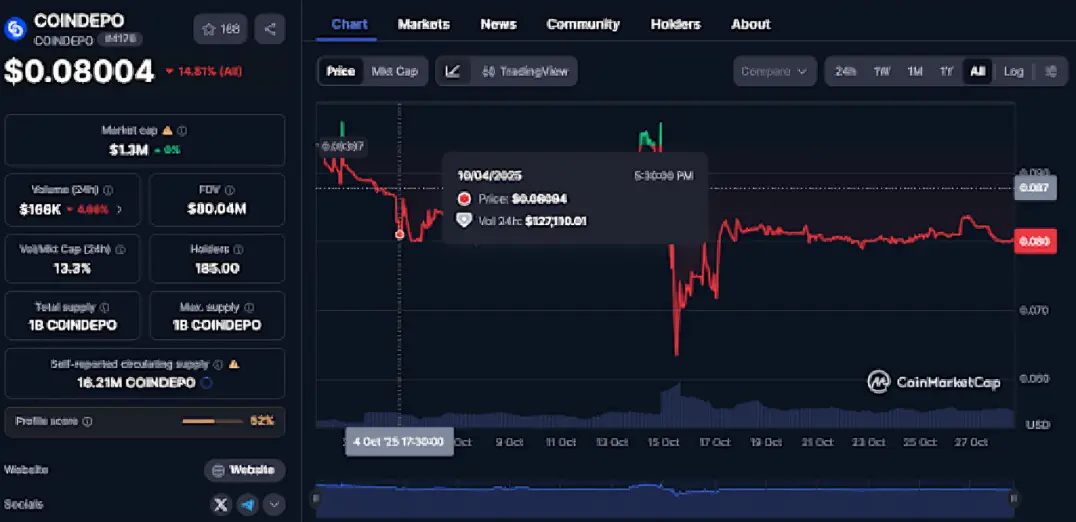This screenshot has width=1076, height=522.
Task: Open the Holders info icon
Action: (x=239, y=250)
